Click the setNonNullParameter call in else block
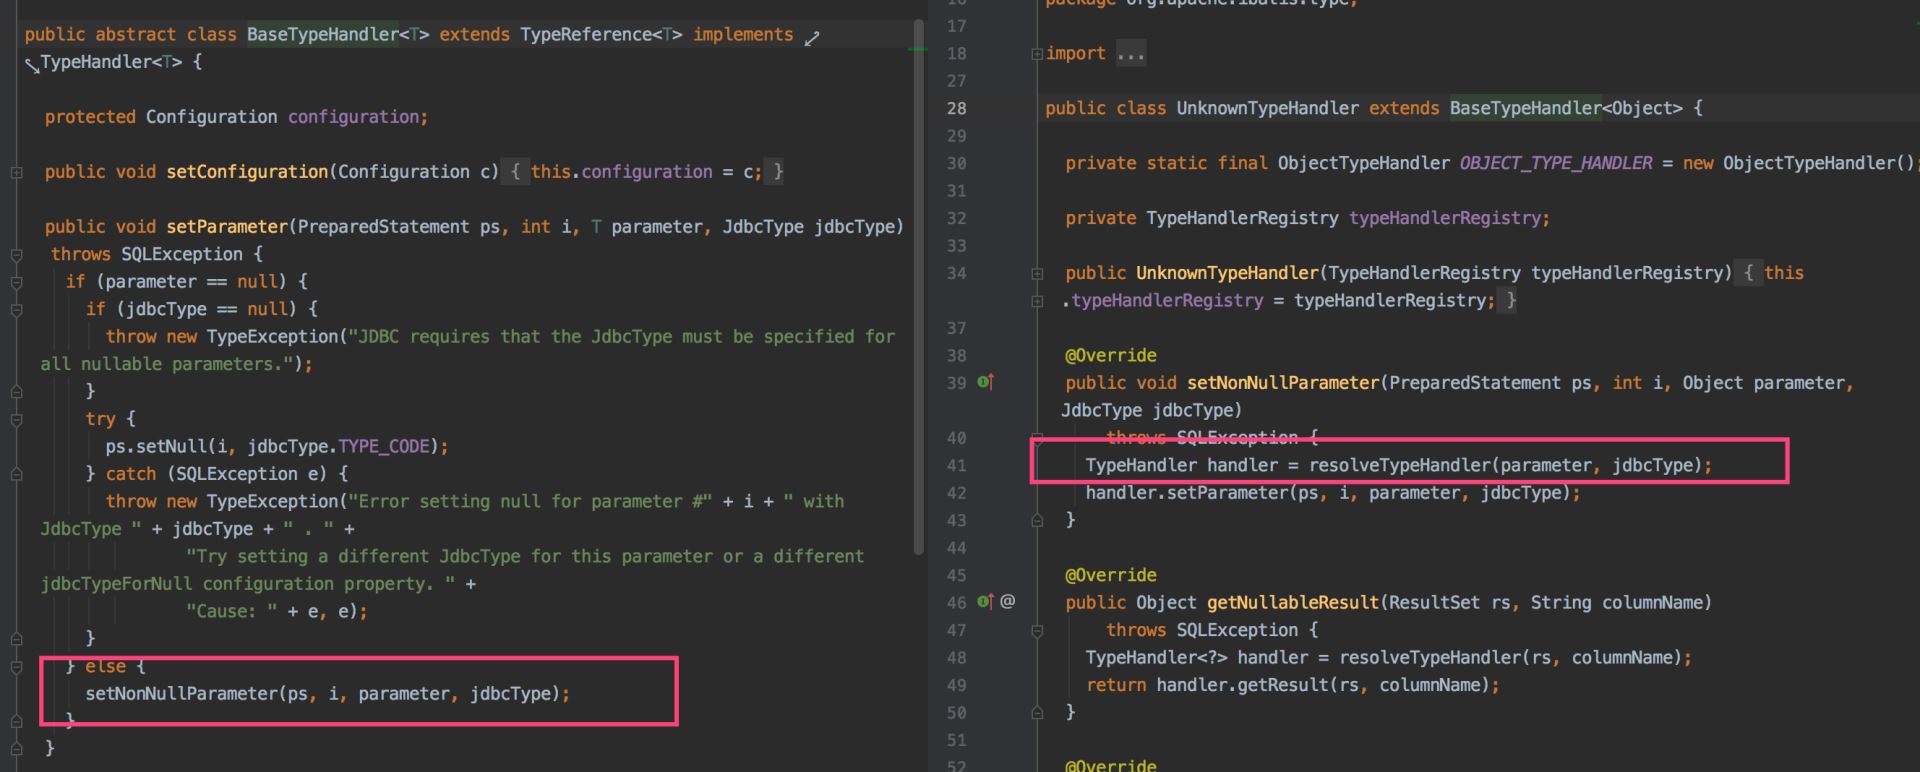Screen dimensions: 1920x772 (x=181, y=693)
